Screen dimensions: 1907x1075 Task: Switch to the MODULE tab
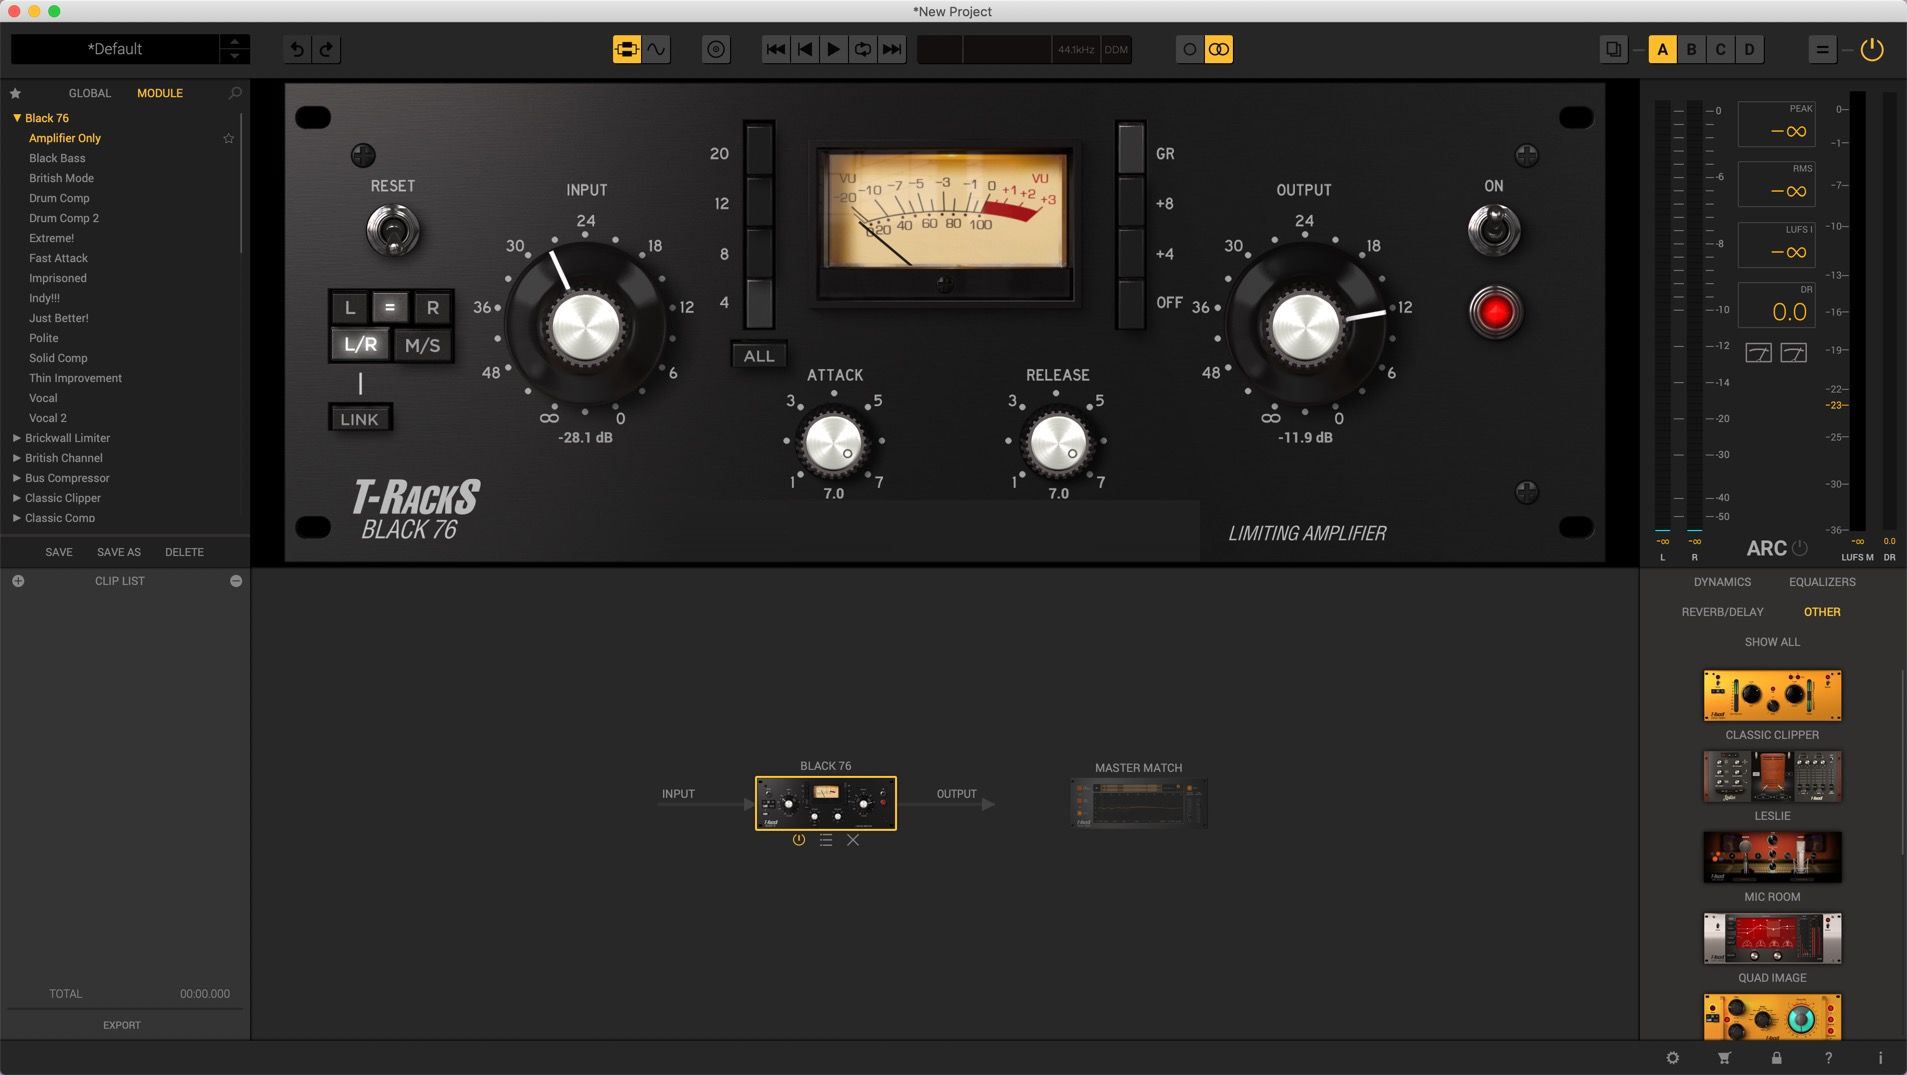click(x=160, y=93)
